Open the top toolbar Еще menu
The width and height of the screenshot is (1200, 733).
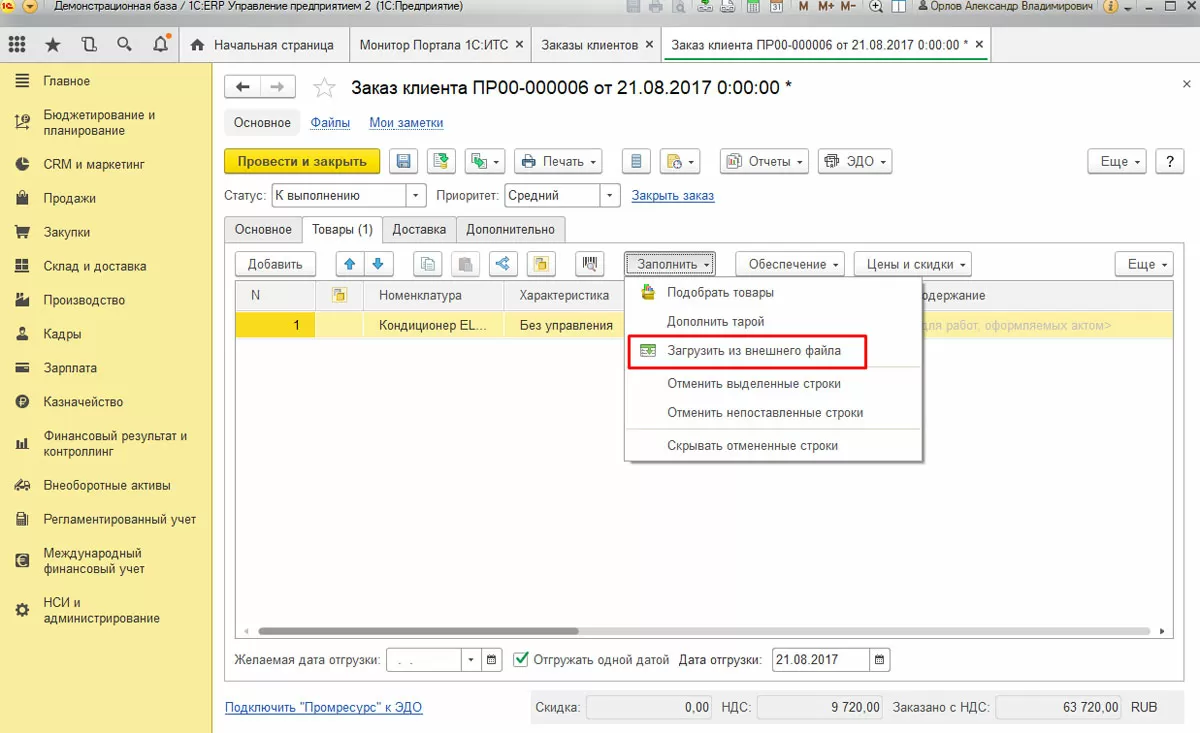[1117, 161]
